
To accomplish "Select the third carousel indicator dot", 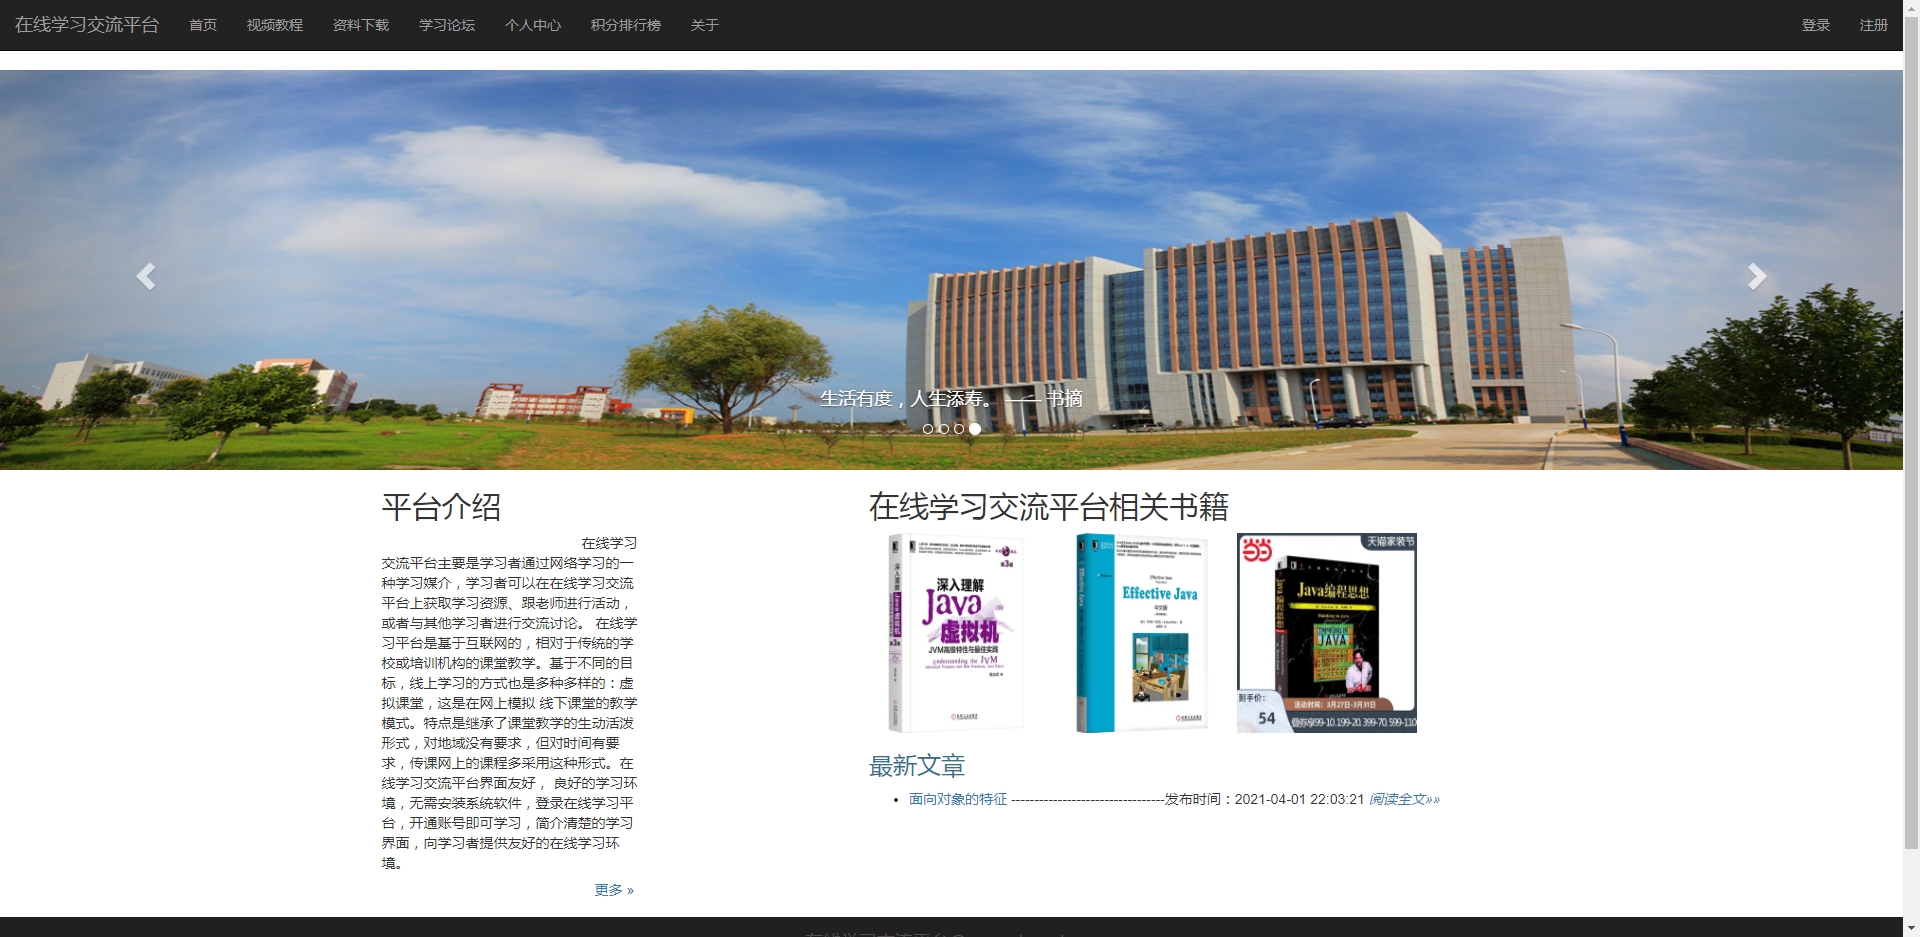I will tap(960, 428).
